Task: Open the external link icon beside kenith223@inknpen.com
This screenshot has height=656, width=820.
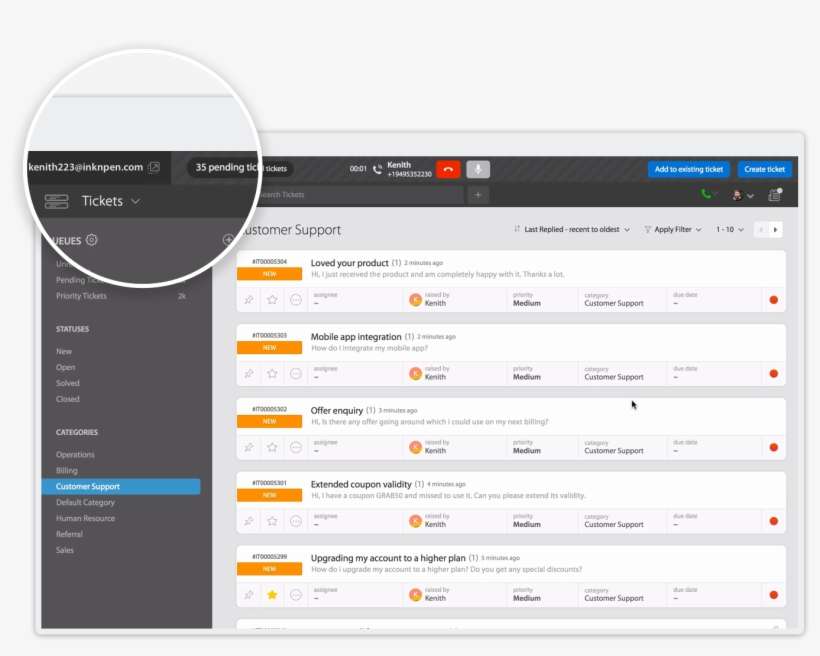Action: coord(154,167)
